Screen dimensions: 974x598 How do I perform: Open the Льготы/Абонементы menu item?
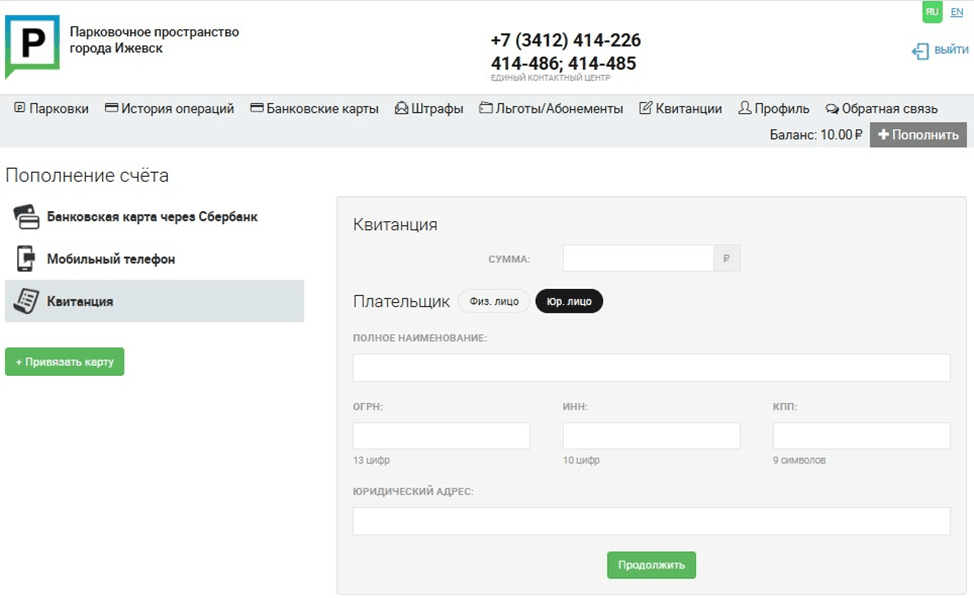pos(551,108)
